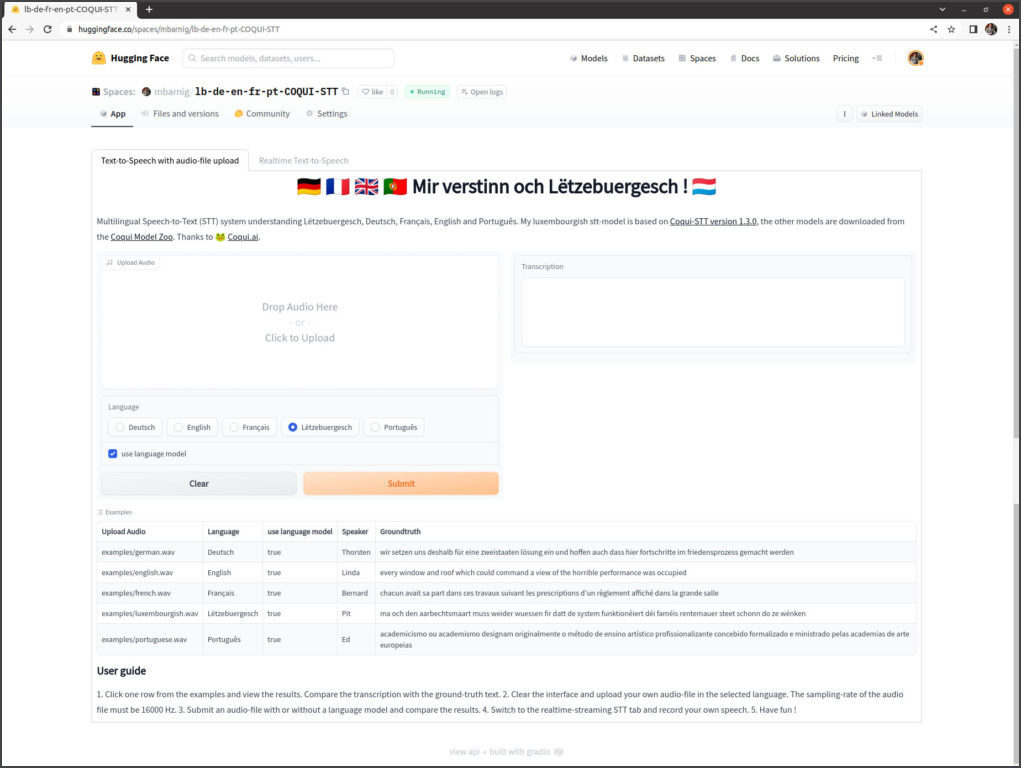This screenshot has width=1021, height=768.
Task: Switch to the Realtime Text-to-Speech tab
Action: 303,160
